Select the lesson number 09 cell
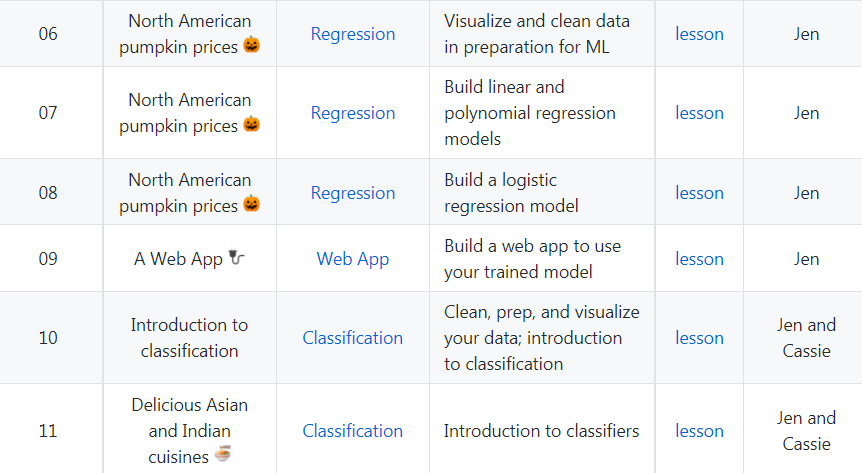This screenshot has height=473, width=862. click(x=48, y=259)
